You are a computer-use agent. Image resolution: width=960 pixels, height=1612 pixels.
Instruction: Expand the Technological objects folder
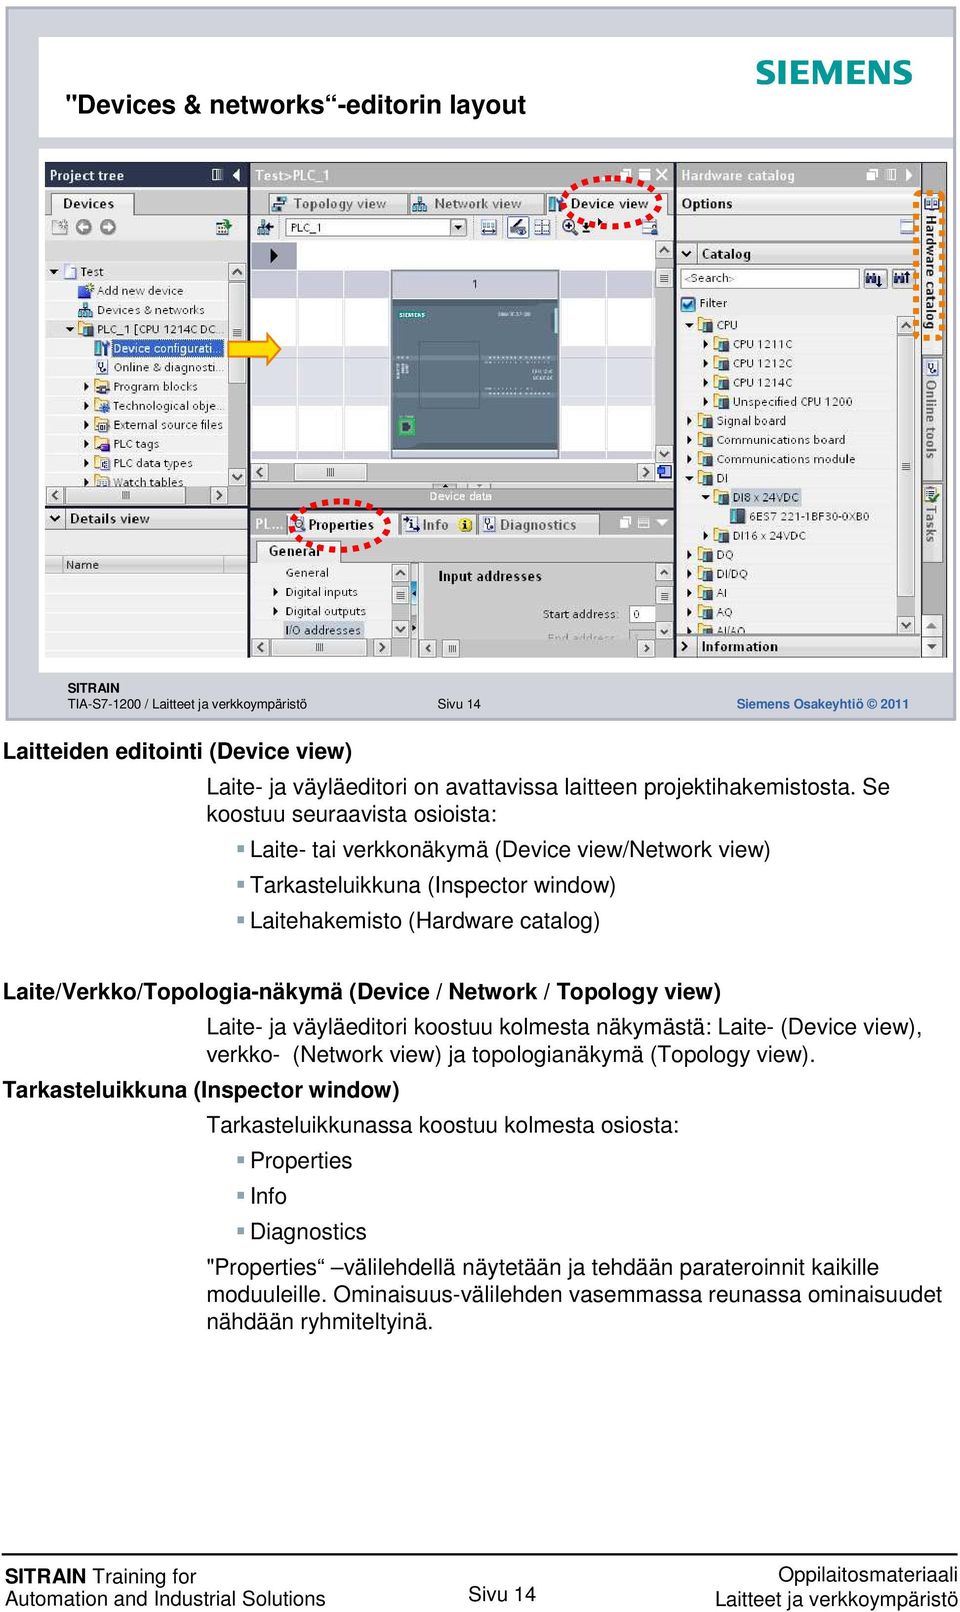coord(86,405)
